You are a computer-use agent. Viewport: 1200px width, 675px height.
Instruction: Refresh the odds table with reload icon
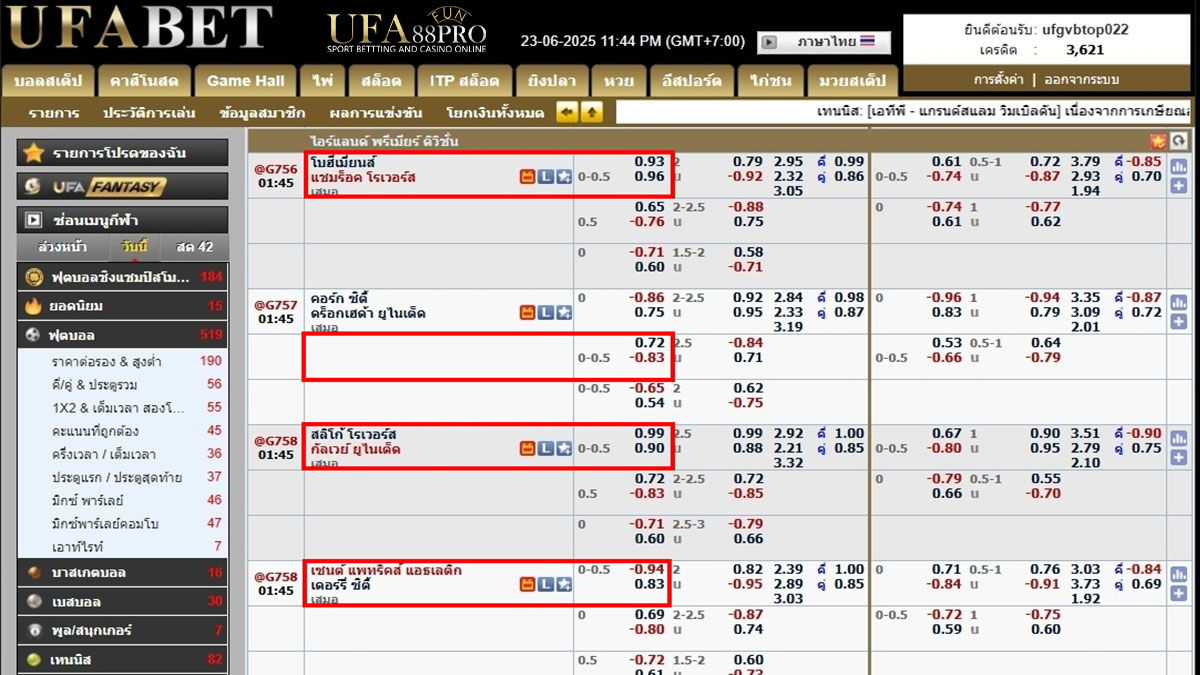tap(1178, 141)
